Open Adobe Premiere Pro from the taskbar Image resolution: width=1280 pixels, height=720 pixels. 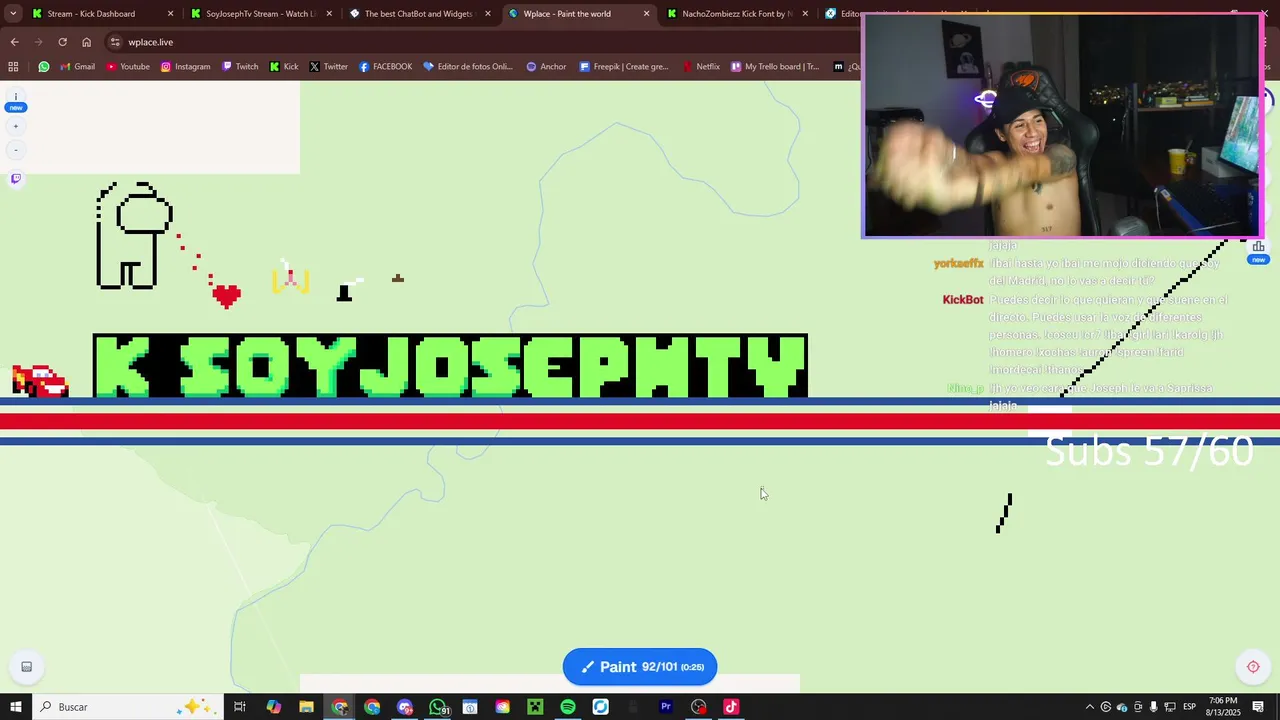[x=666, y=707]
